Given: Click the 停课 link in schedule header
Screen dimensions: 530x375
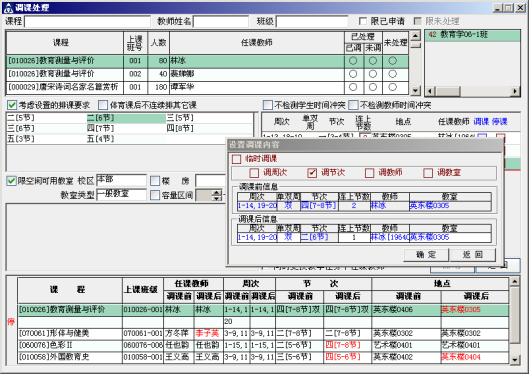Looking at the screenshot, I should 500,121.
